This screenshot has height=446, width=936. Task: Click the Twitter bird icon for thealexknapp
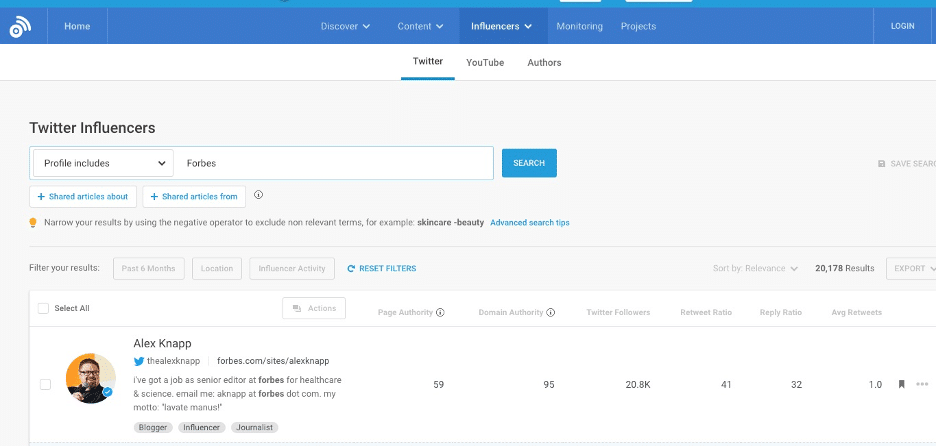pyautogui.click(x=139, y=360)
